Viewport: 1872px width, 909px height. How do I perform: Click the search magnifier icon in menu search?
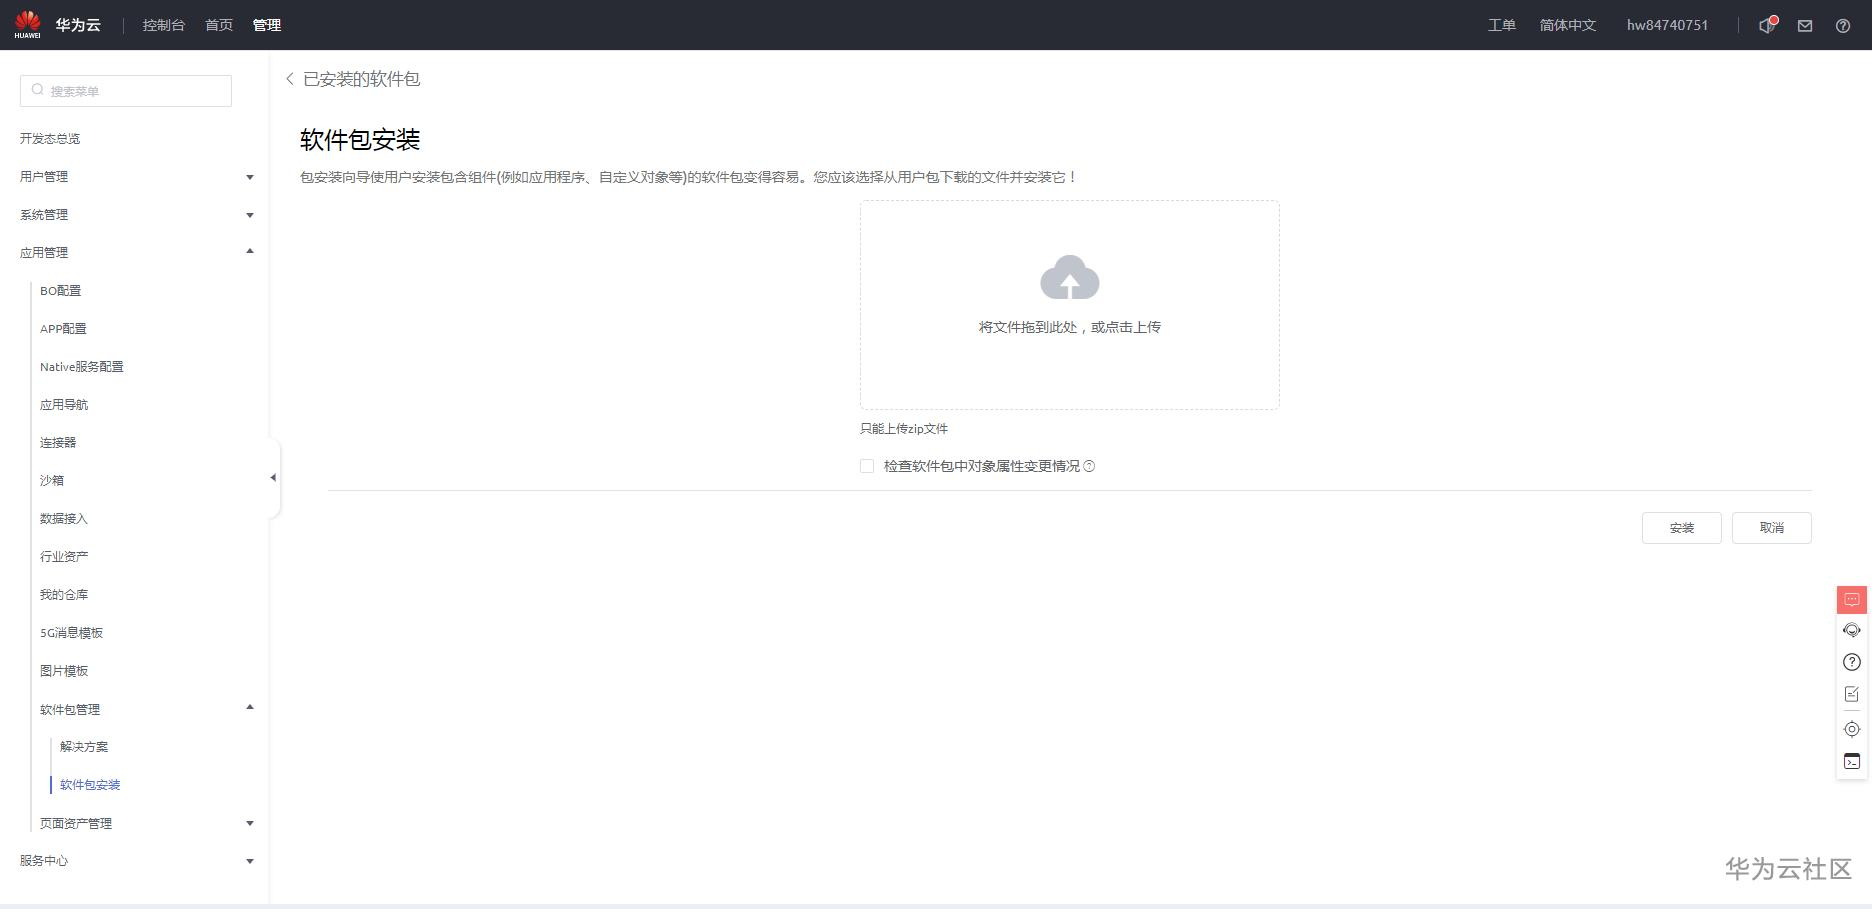38,90
